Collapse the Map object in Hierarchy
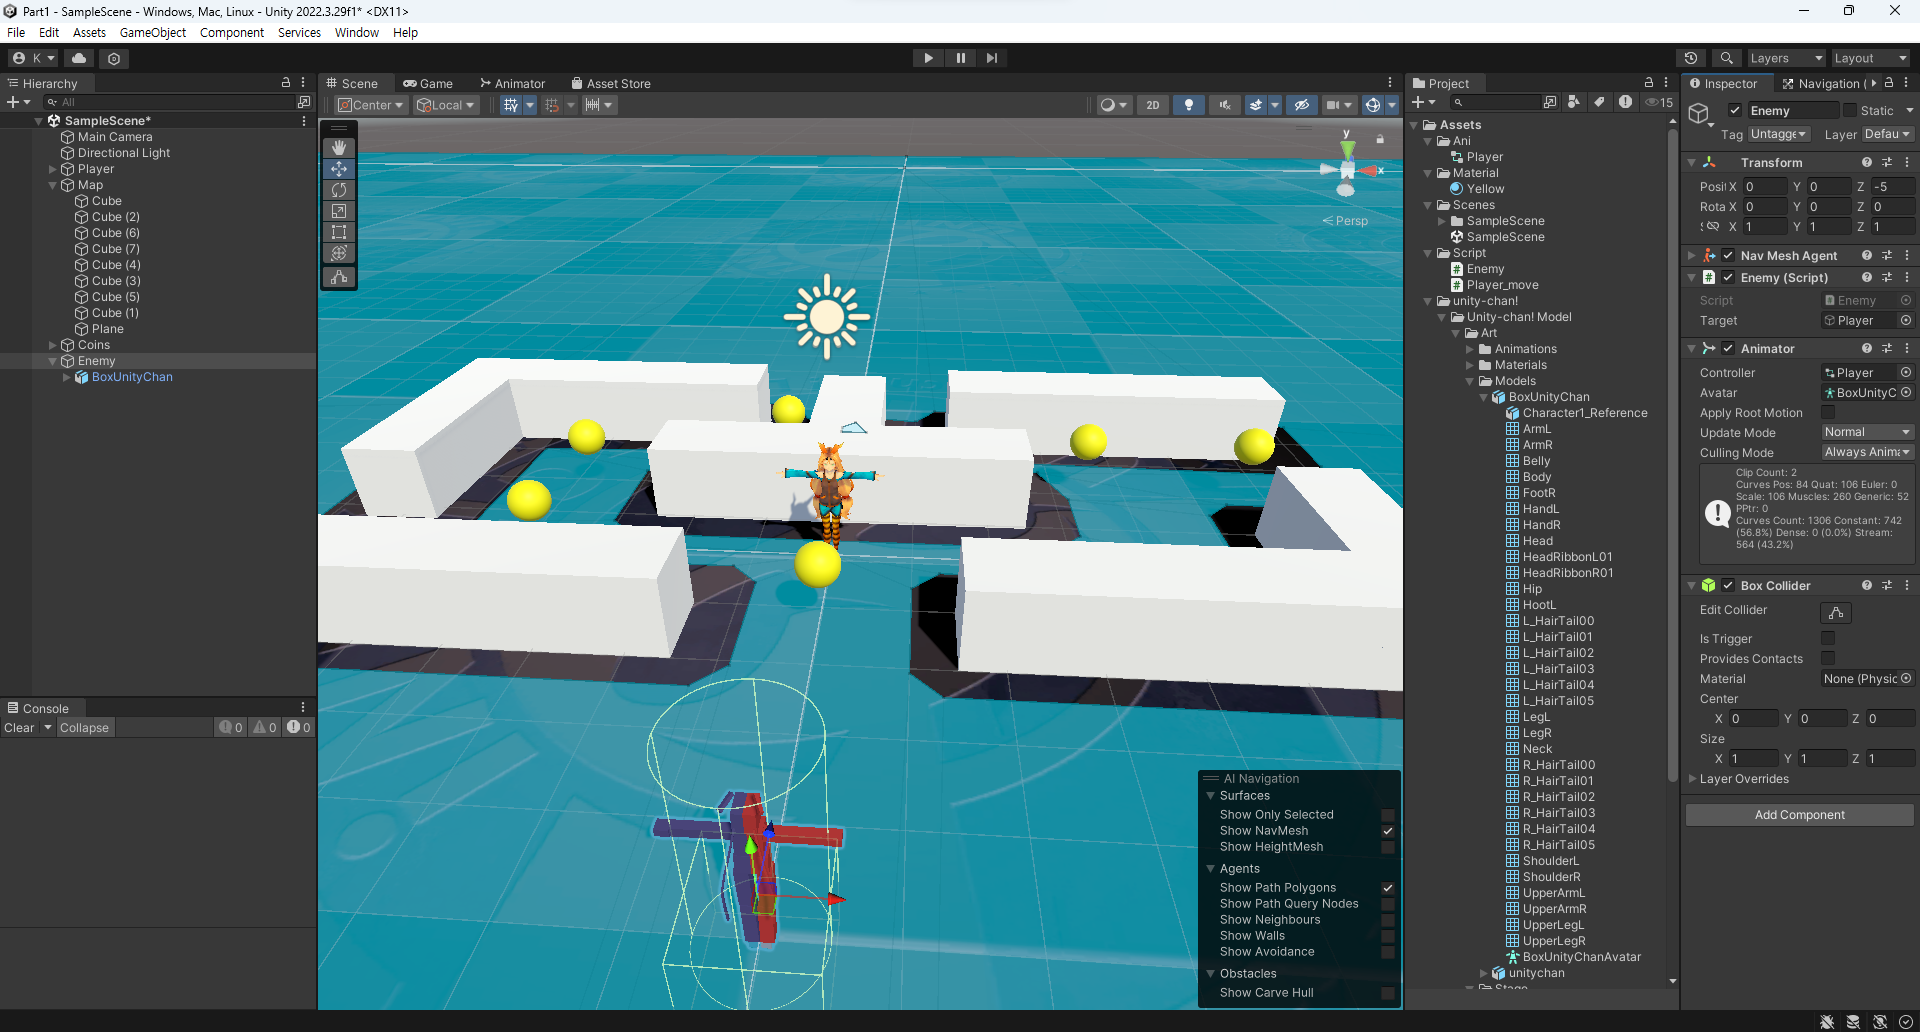The height and width of the screenshot is (1032, 1920). 53,185
